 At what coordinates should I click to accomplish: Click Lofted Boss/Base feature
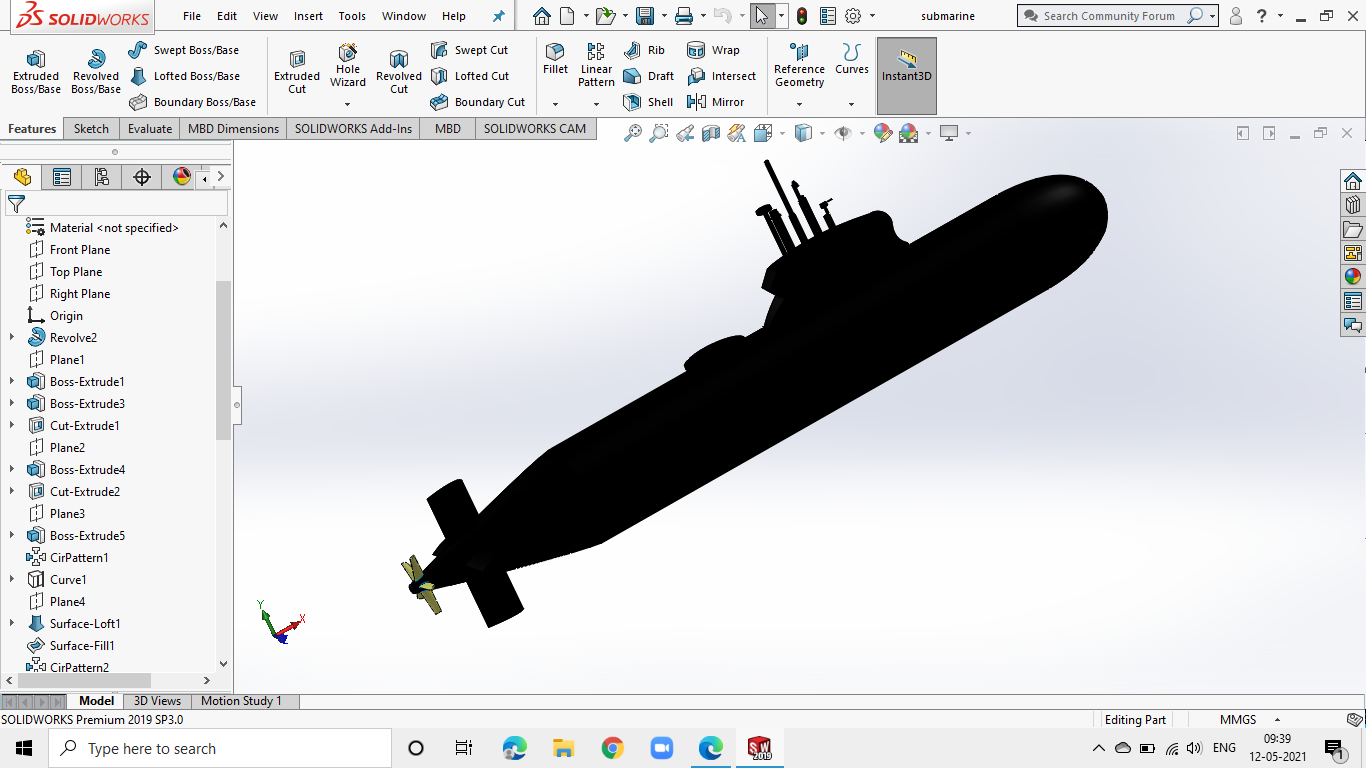184,76
